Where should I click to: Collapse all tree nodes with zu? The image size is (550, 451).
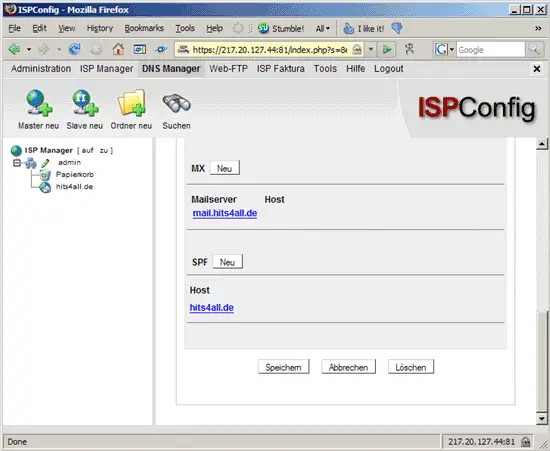pos(103,150)
